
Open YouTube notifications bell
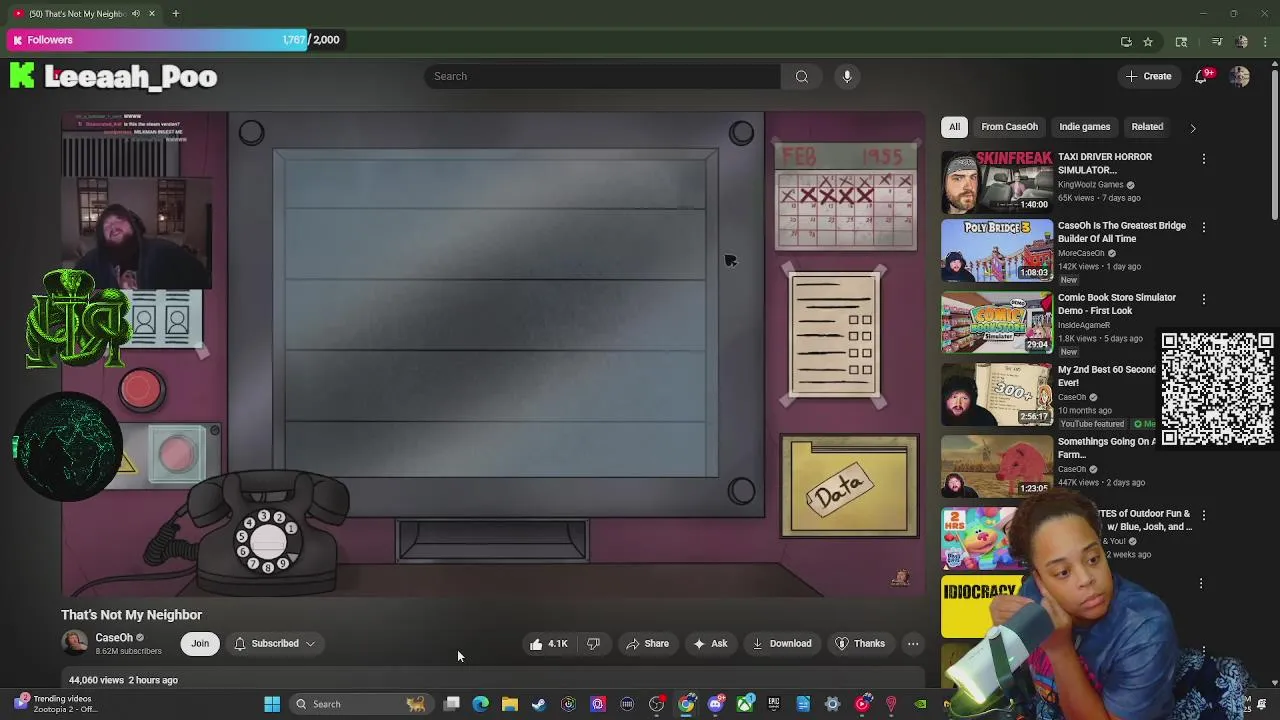1202,76
